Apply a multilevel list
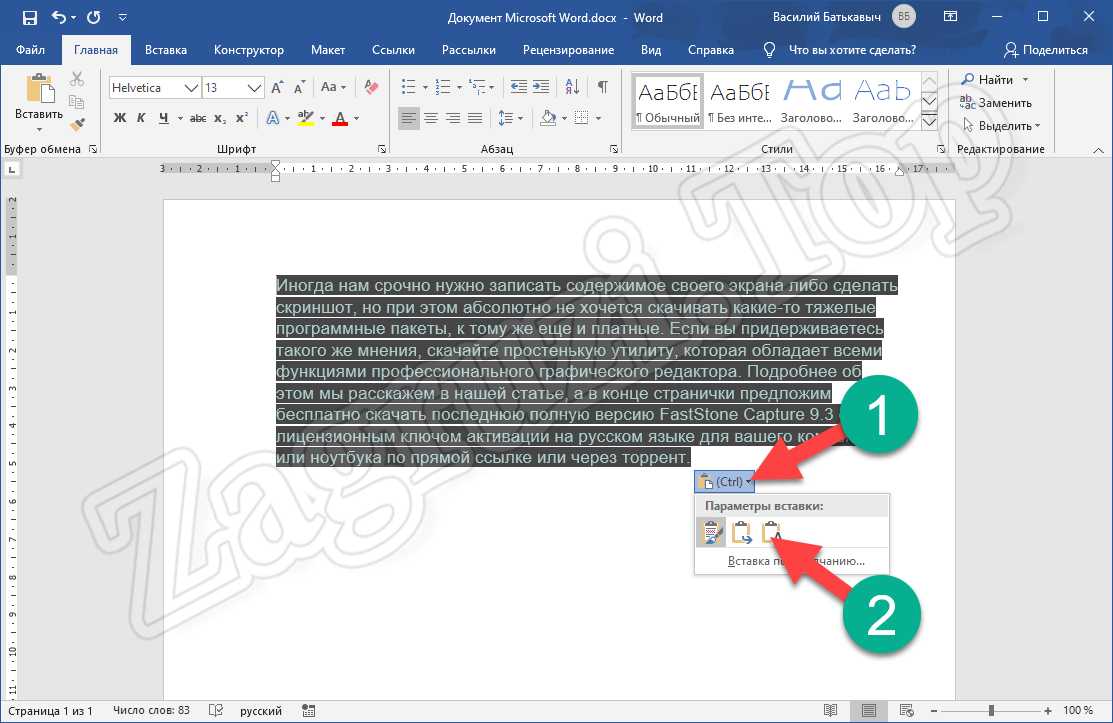This screenshot has height=723, width=1113. coord(478,87)
